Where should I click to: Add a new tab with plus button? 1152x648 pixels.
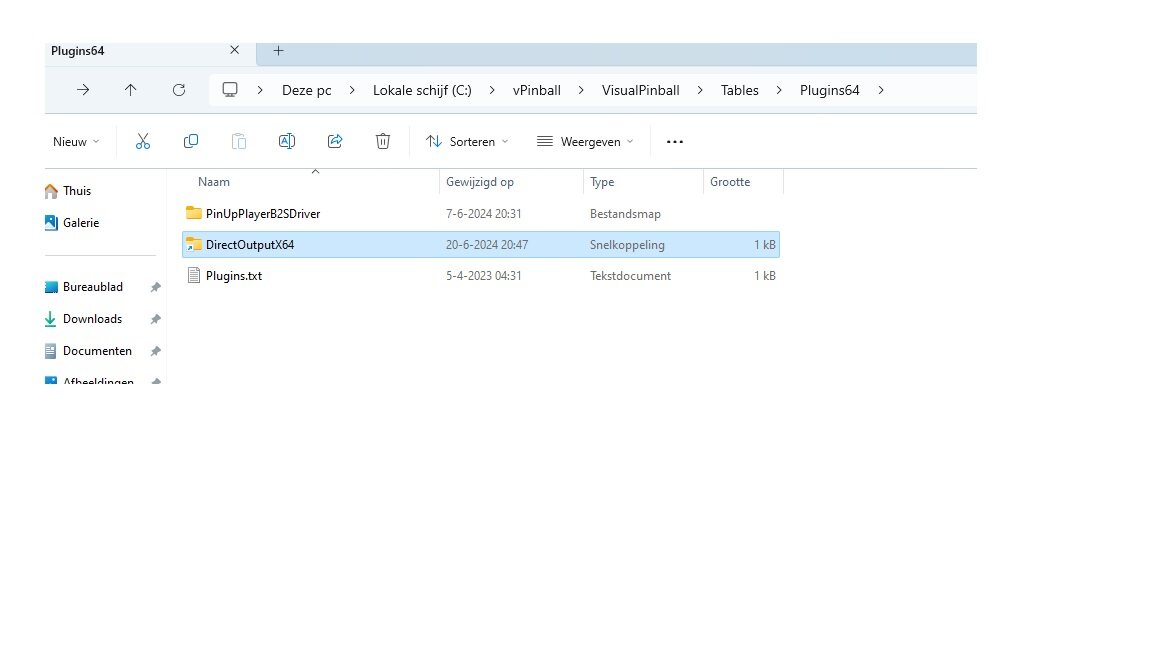pyautogui.click(x=279, y=51)
